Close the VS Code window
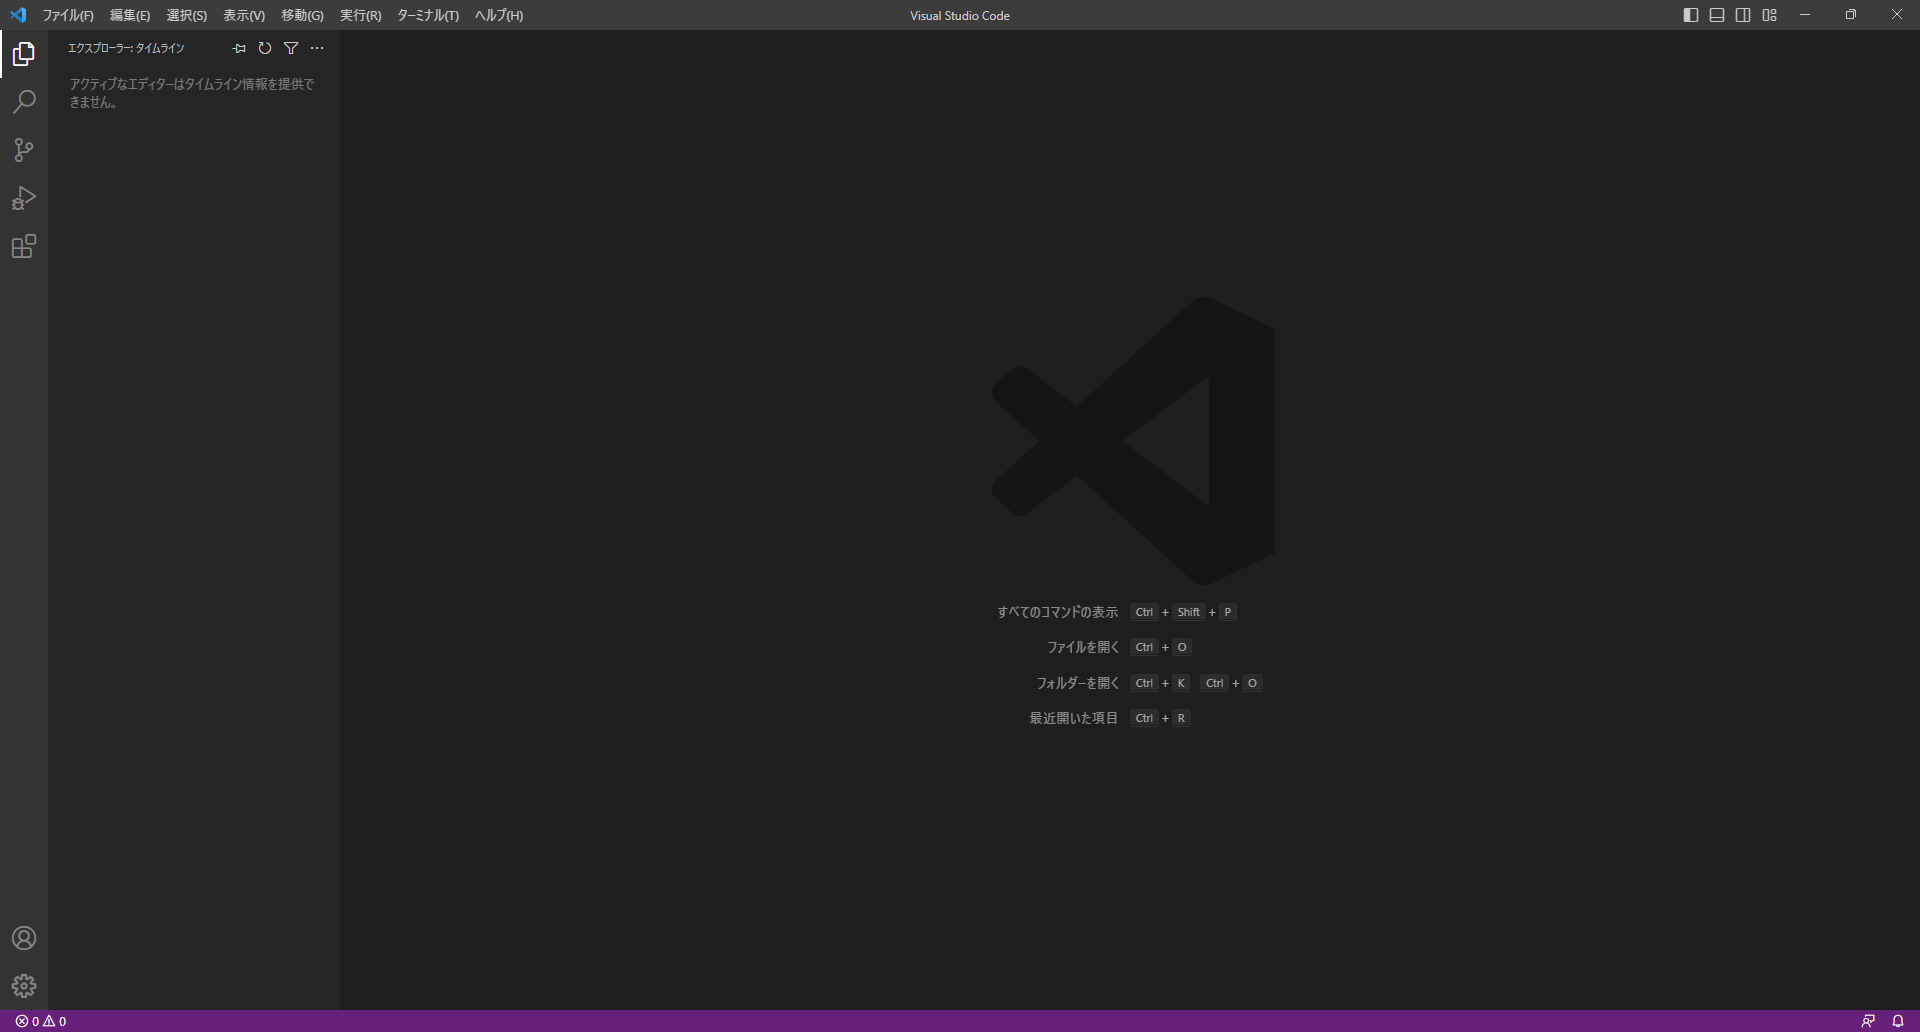Image resolution: width=1920 pixels, height=1032 pixels. pyautogui.click(x=1897, y=15)
